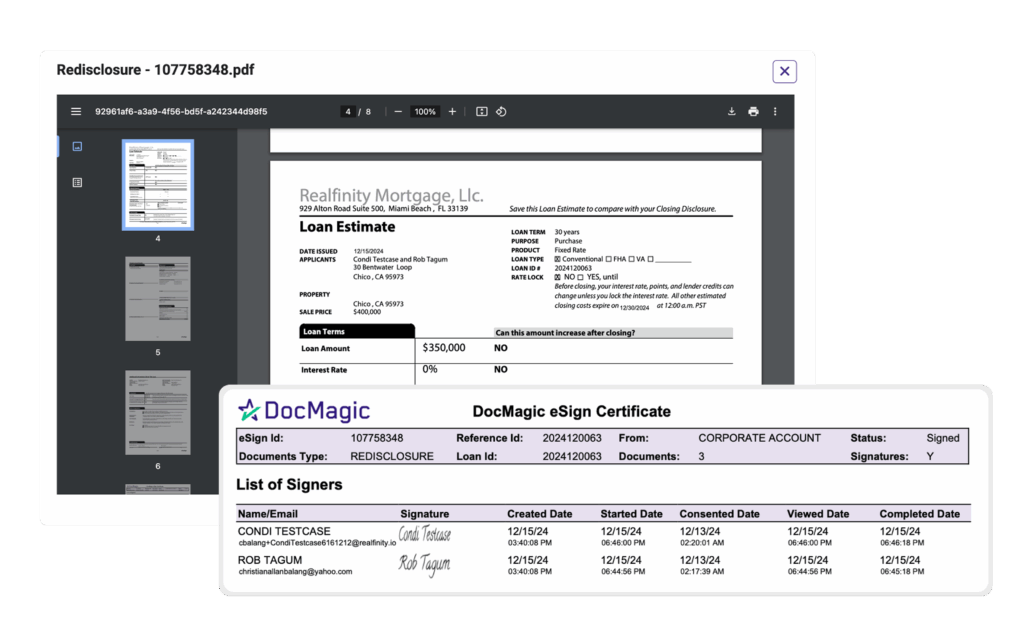The height and width of the screenshot is (629, 1024).
Task: Zoom in on the PDF page
Action: tap(452, 112)
